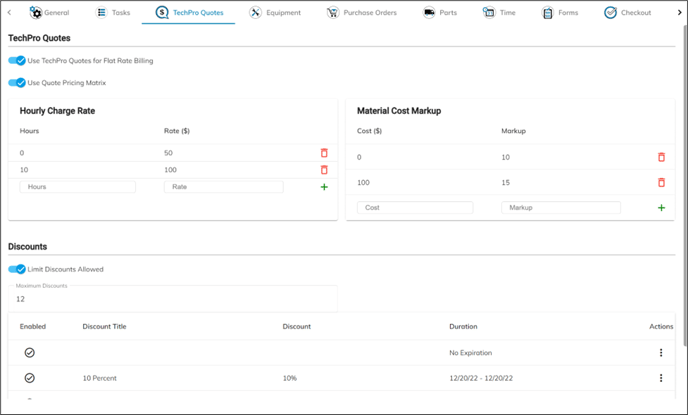The width and height of the screenshot is (688, 415).
Task: Click the Tasks list icon
Action: [101, 13]
